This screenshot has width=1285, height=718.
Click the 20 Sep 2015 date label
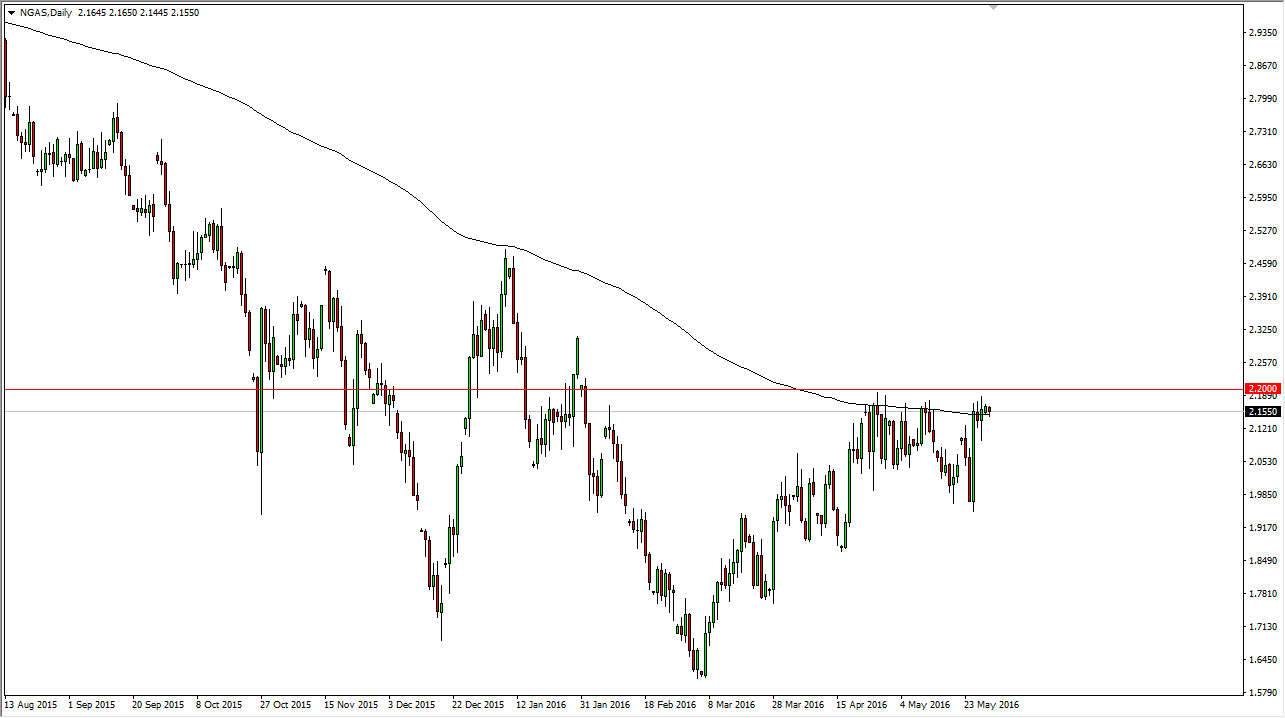point(157,704)
